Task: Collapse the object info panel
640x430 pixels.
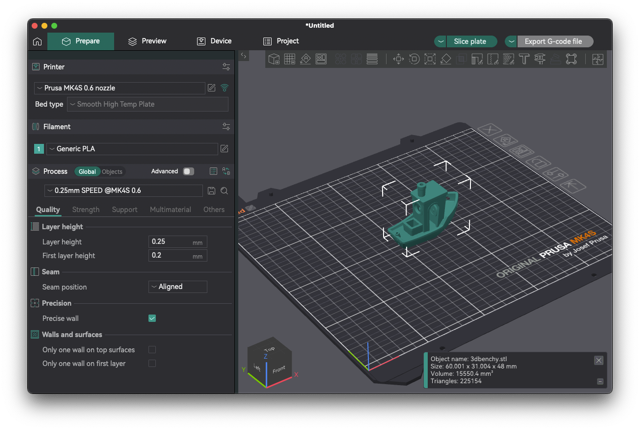Action: pos(600,381)
